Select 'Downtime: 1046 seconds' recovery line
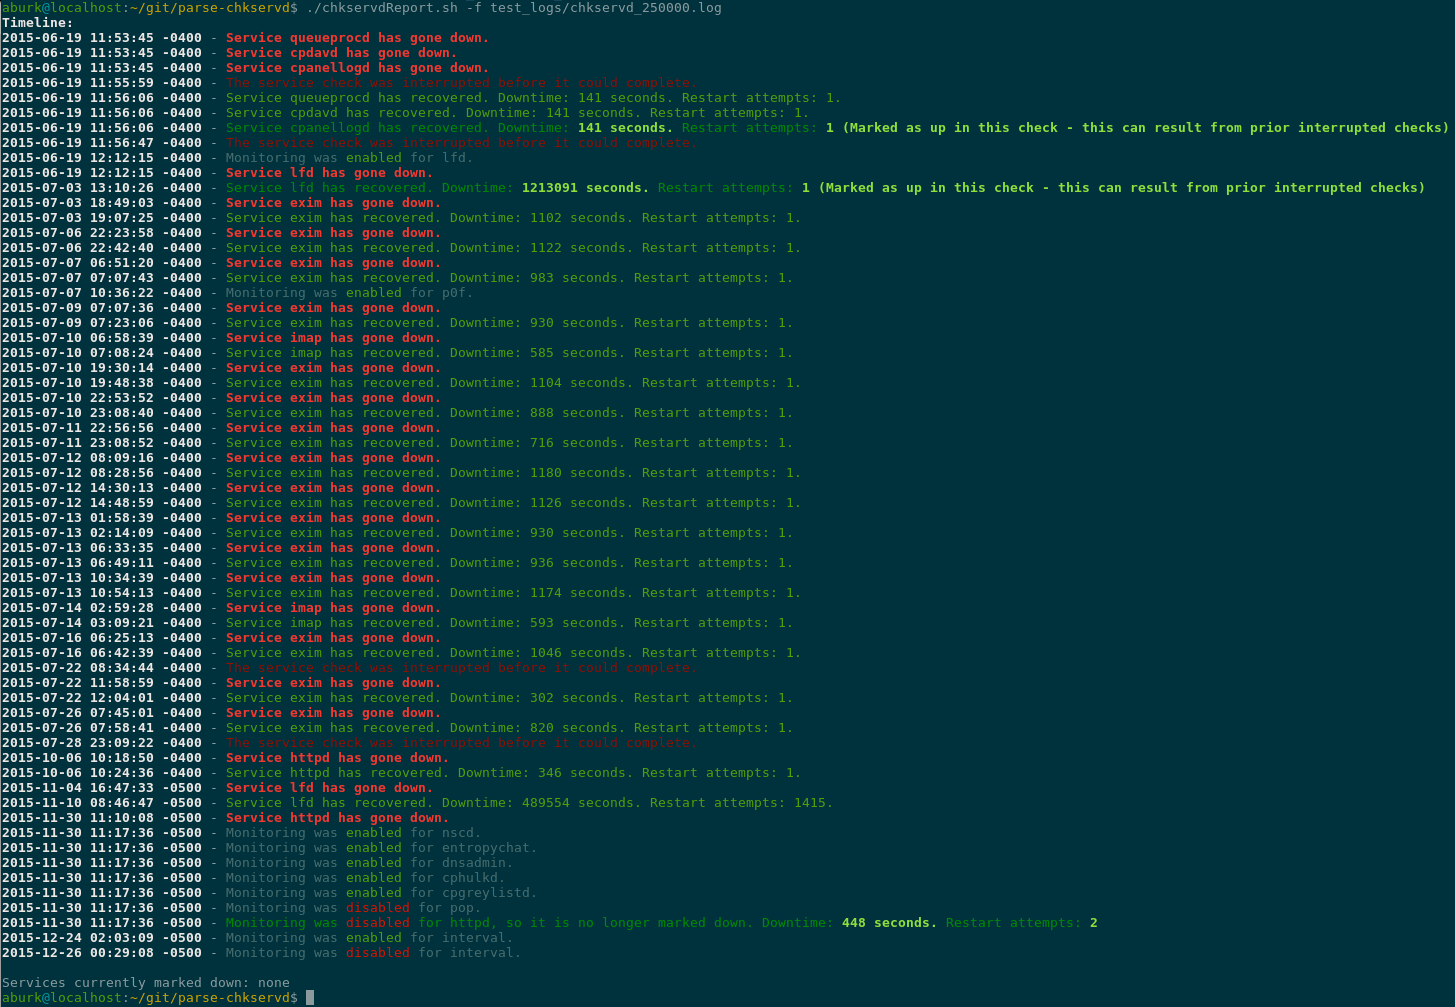Image resolution: width=1455 pixels, height=1007 pixels. [x=514, y=653]
